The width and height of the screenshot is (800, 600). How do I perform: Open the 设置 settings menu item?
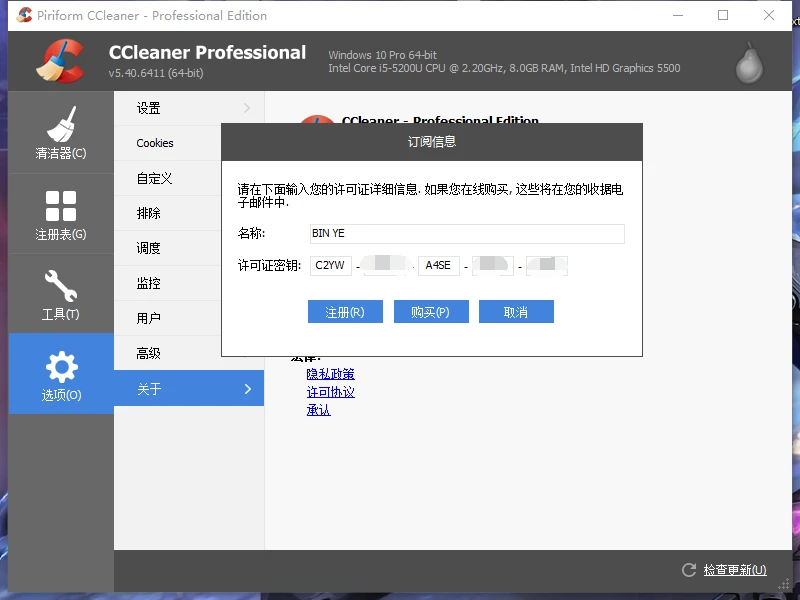[189, 108]
